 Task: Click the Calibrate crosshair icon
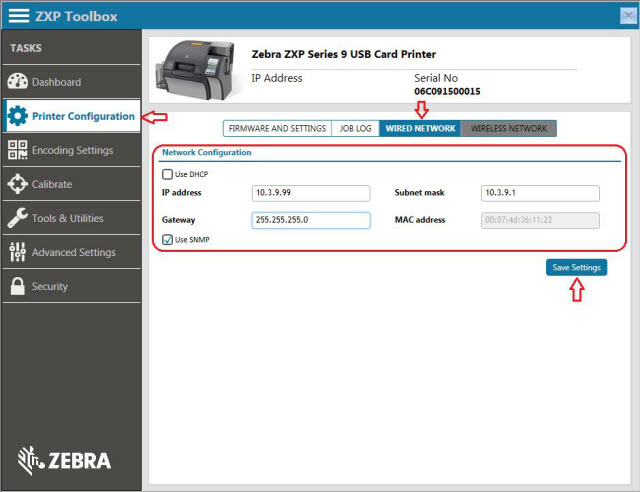(x=18, y=184)
